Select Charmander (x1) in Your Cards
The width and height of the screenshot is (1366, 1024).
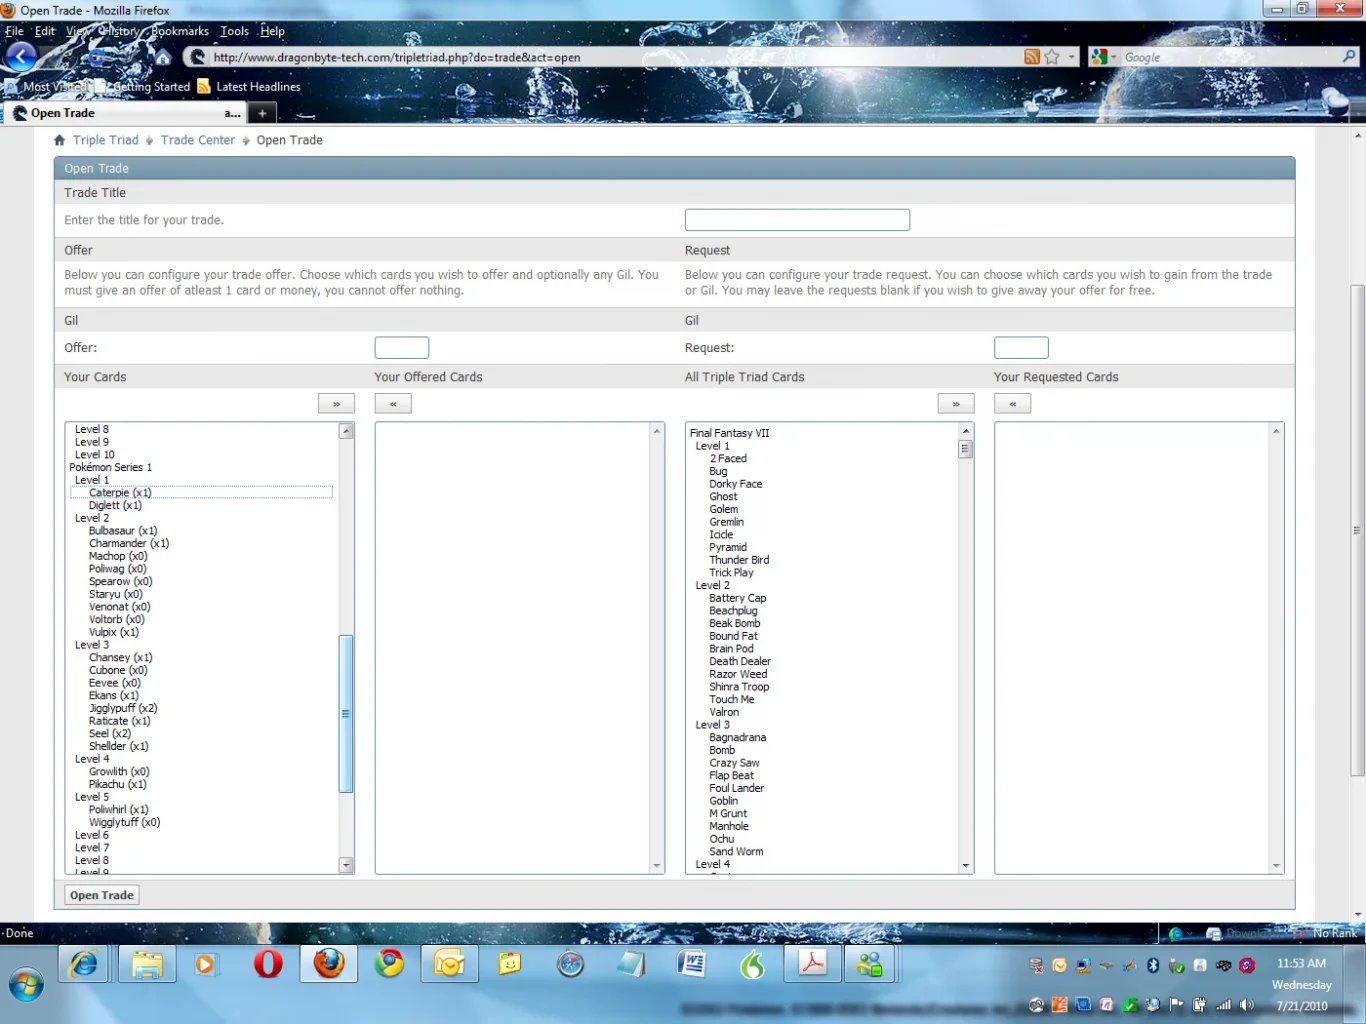[x=129, y=543]
